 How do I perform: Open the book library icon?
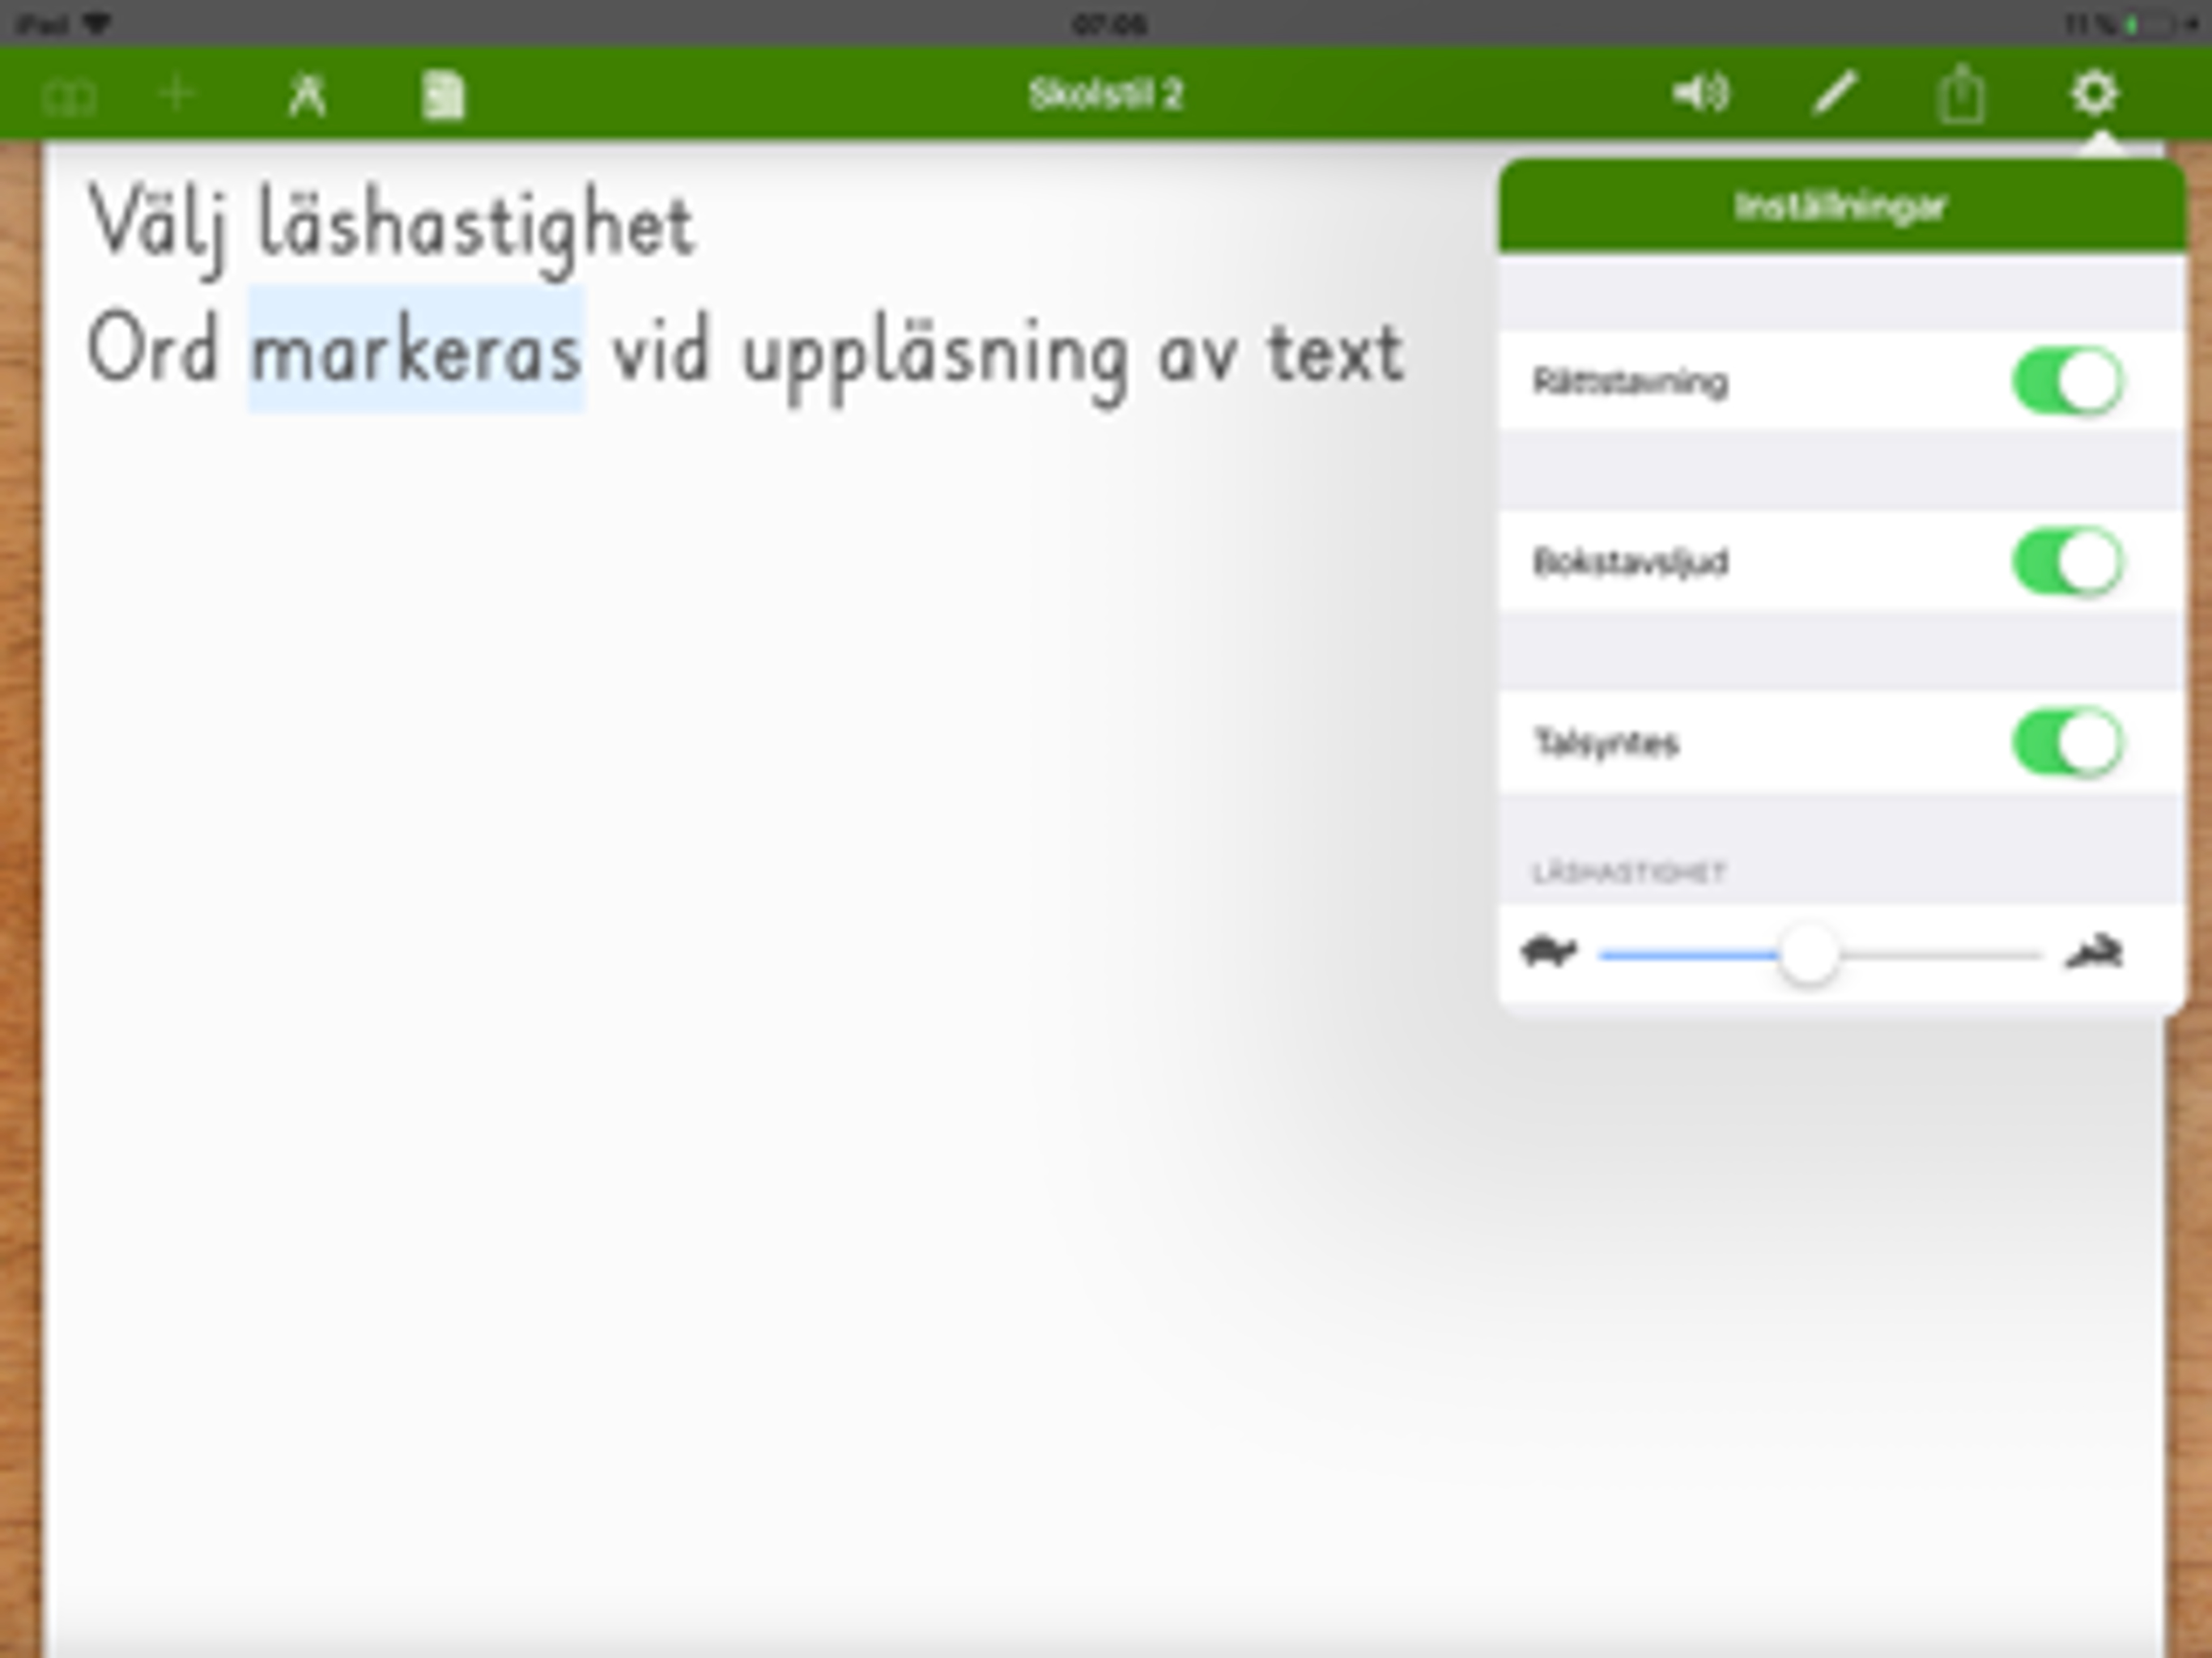(x=68, y=97)
